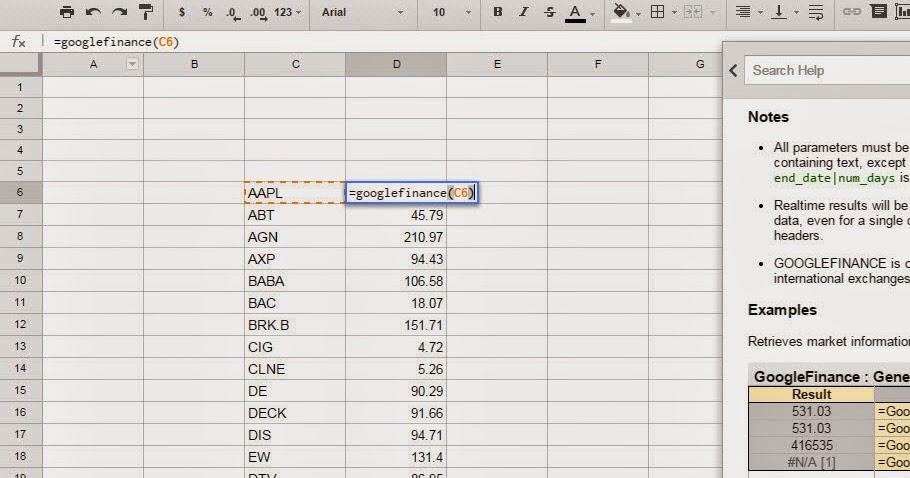910x478 pixels.
Task: Click the vertical align icon
Action: pos(779,12)
